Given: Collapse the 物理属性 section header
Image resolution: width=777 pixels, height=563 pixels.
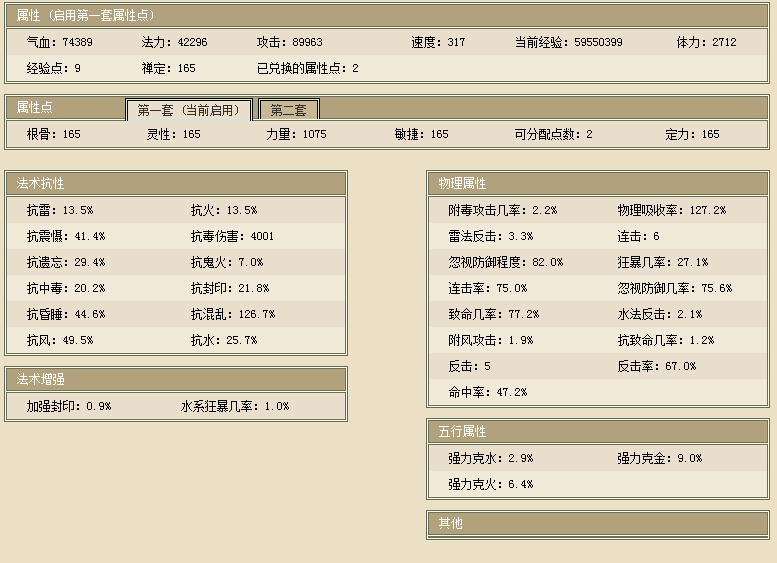Looking at the screenshot, I should pyautogui.click(x=598, y=184).
